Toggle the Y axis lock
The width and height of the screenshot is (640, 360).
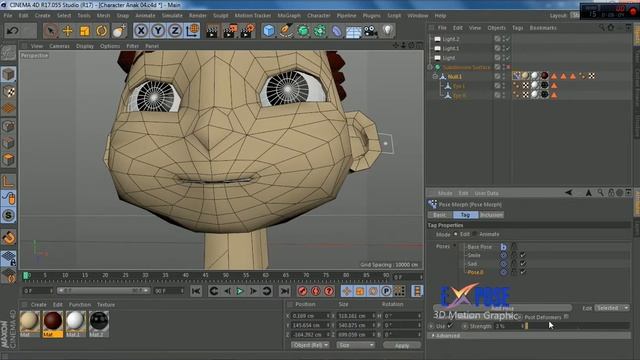(158, 31)
